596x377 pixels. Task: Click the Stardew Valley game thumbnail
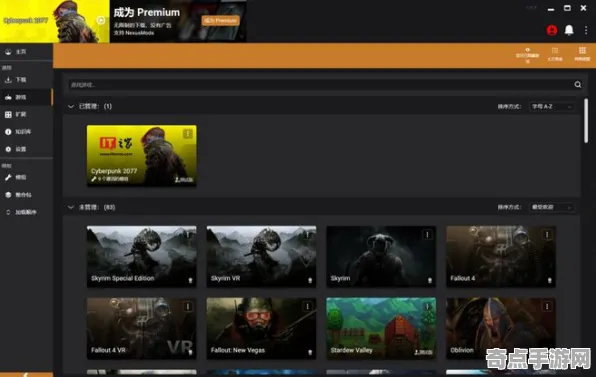coord(381,328)
